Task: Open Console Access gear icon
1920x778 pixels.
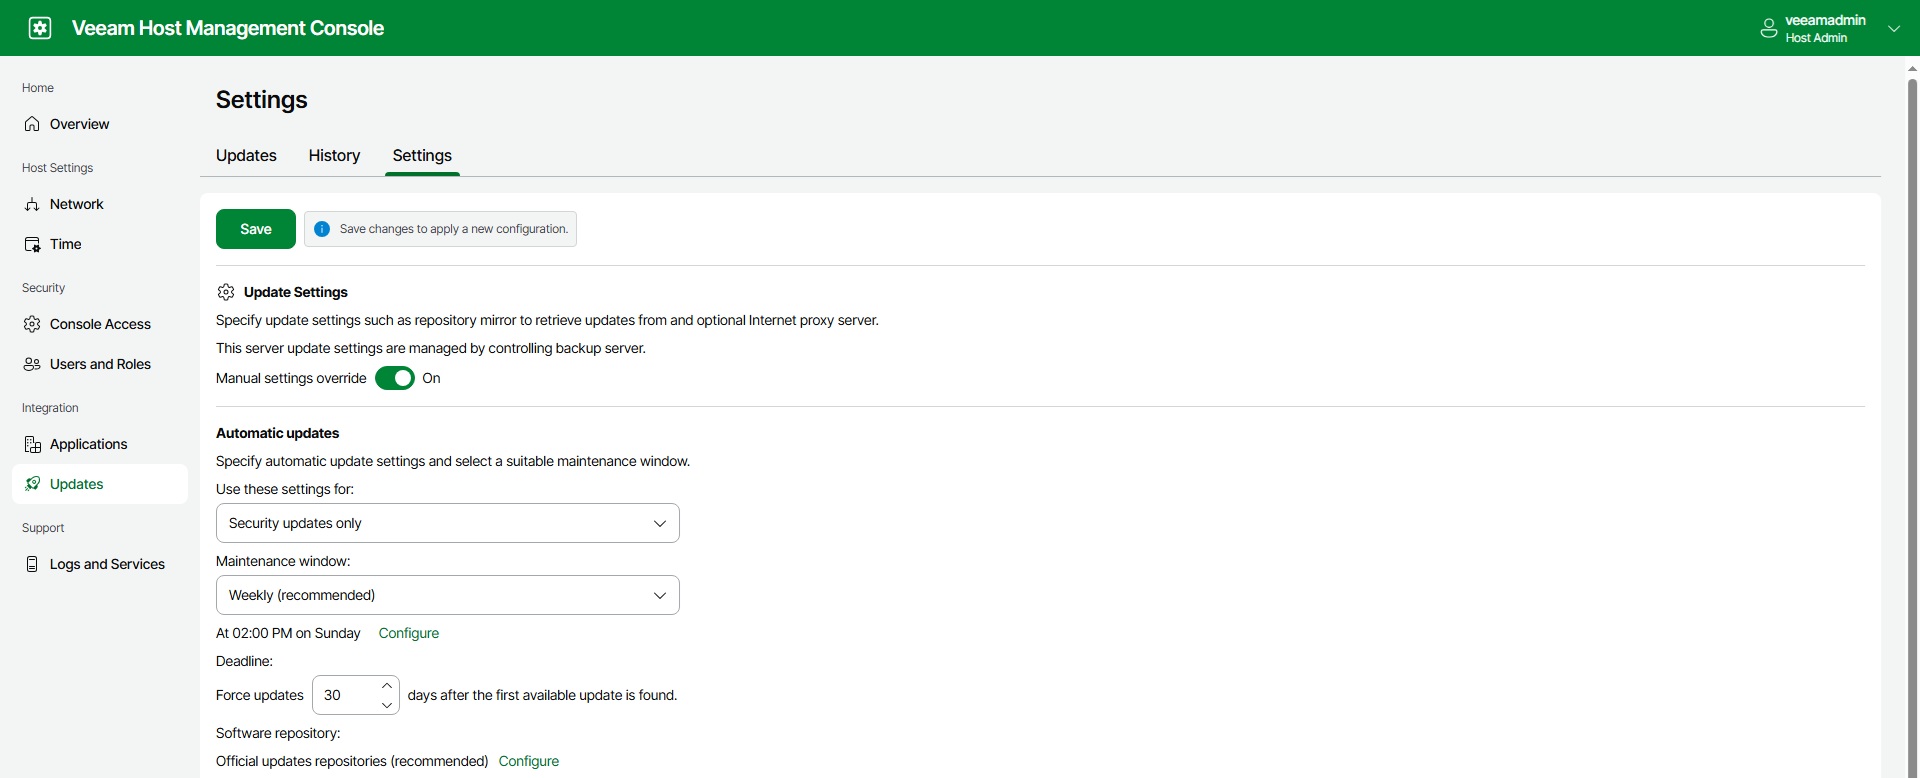Action: pos(32,324)
